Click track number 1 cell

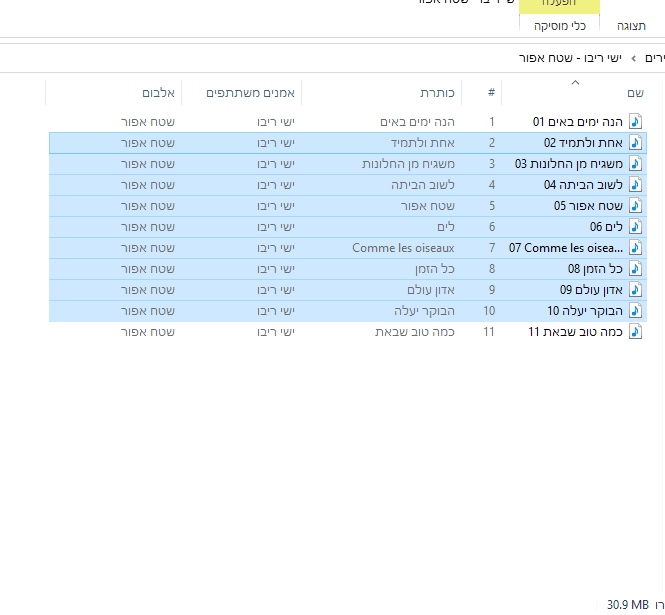tap(492, 122)
